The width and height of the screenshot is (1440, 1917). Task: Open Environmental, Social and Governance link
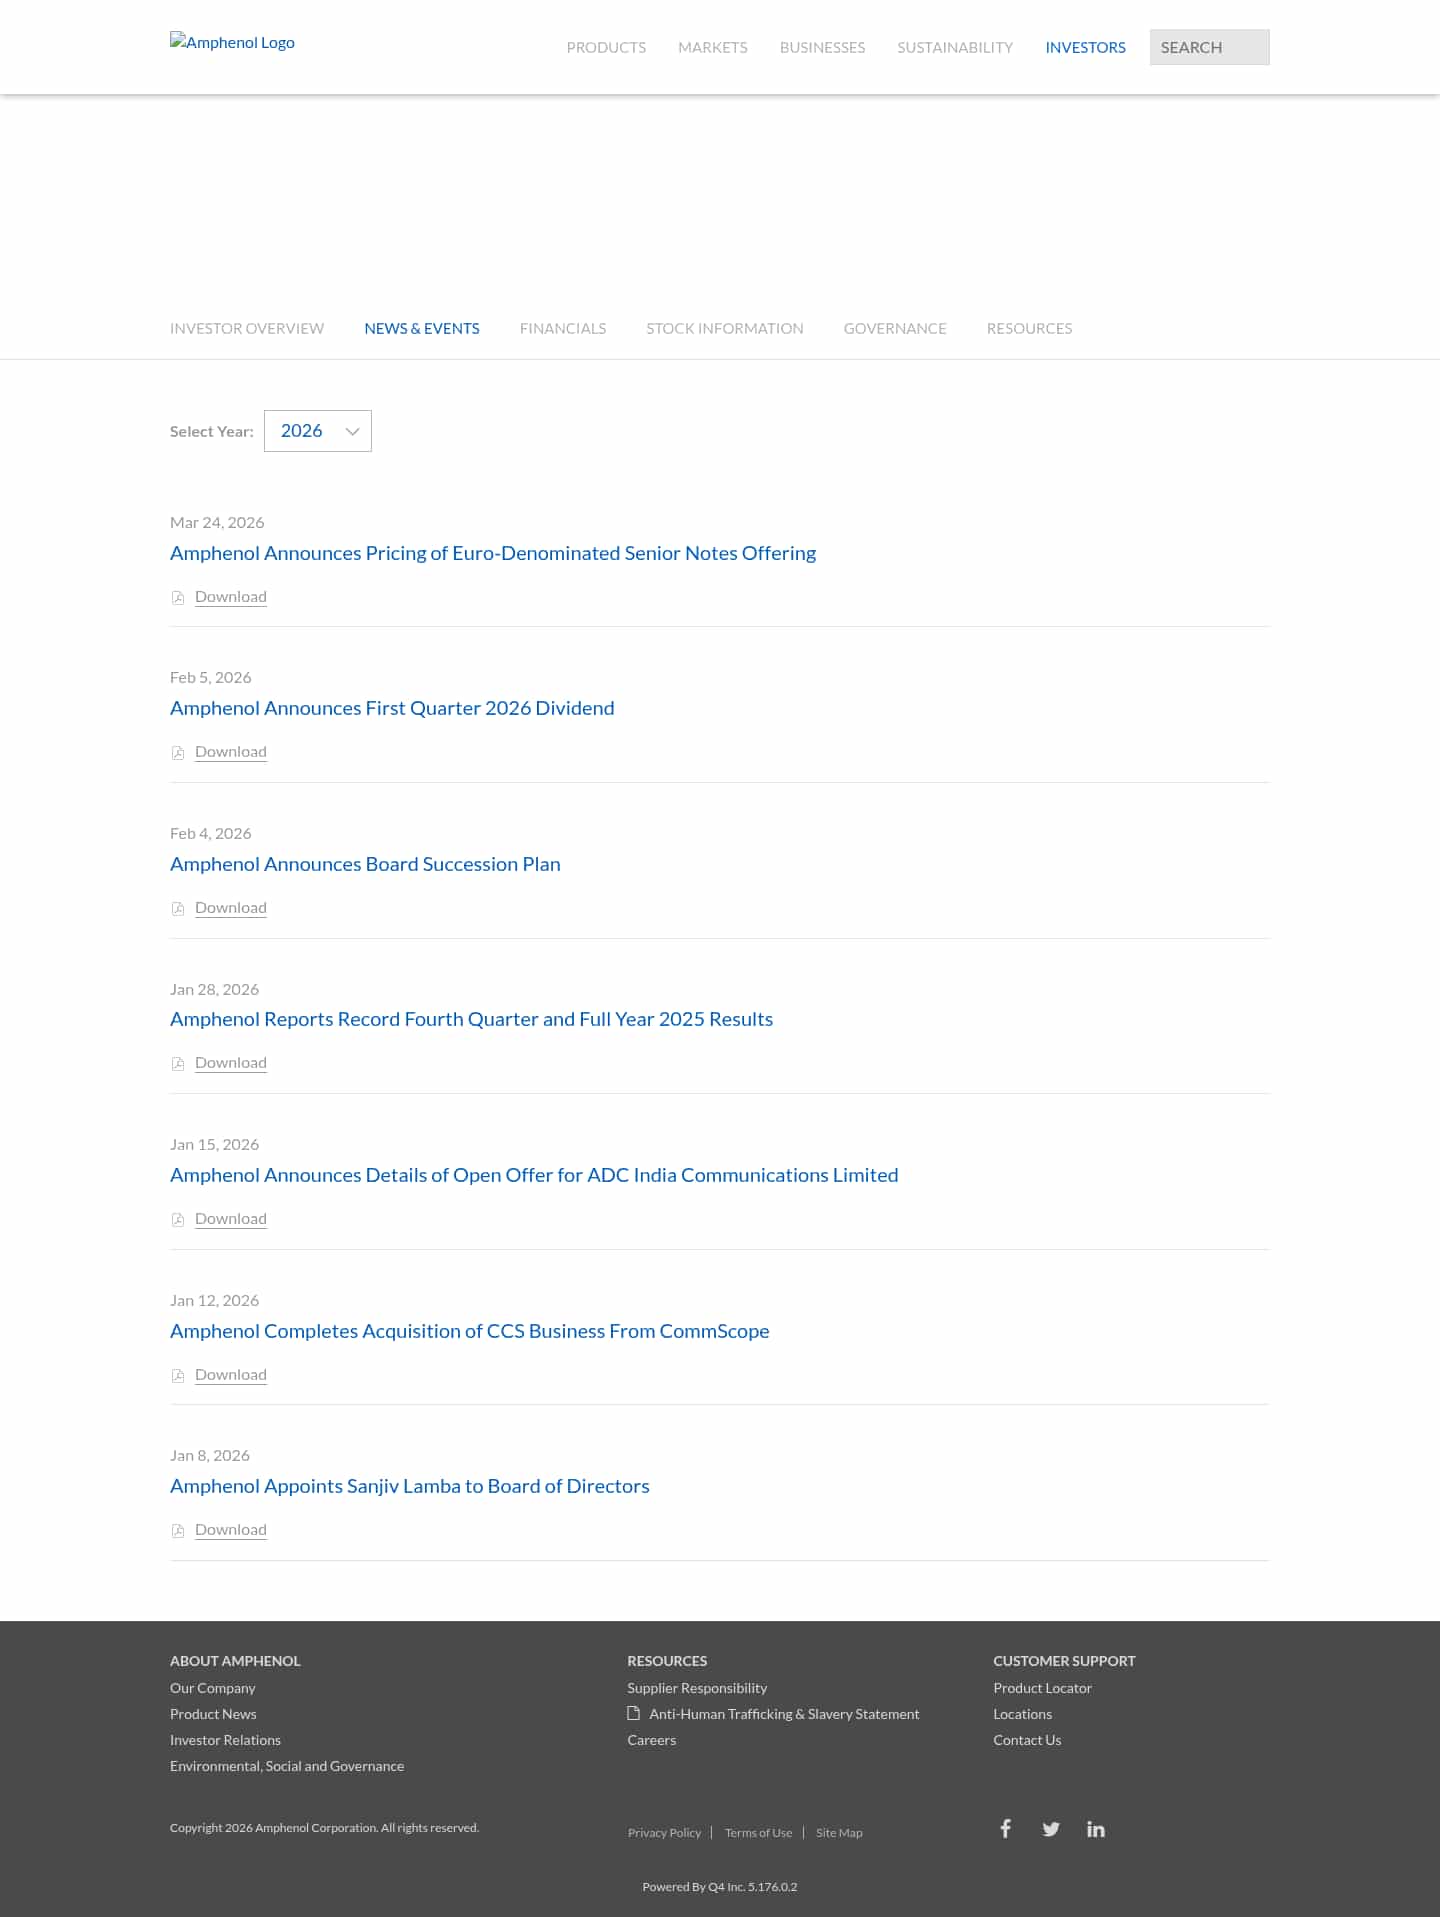[x=287, y=1766]
